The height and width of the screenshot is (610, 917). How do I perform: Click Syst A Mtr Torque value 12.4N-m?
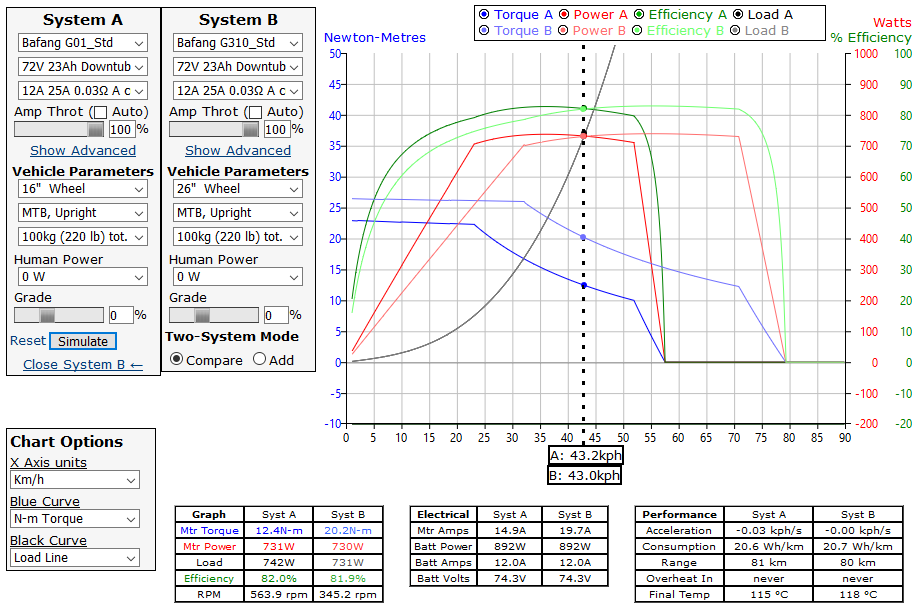point(279,530)
